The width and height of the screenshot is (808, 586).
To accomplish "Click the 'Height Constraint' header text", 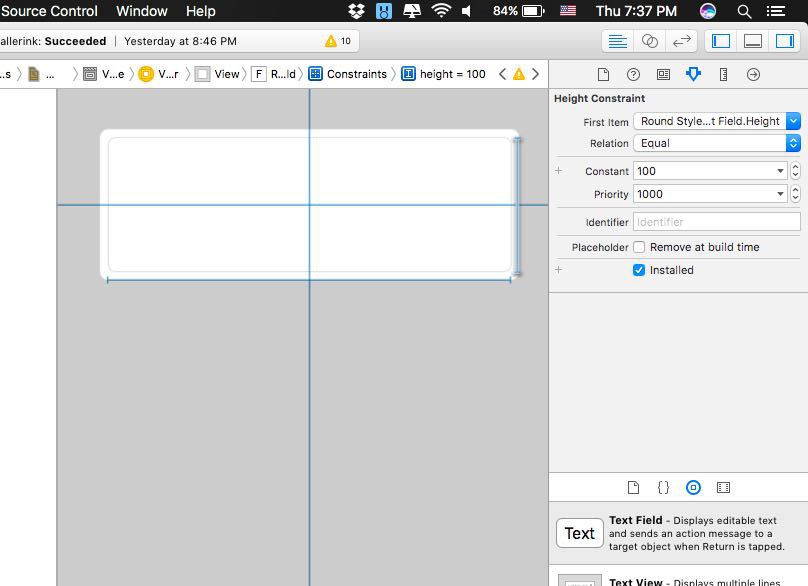I will tap(599, 98).
